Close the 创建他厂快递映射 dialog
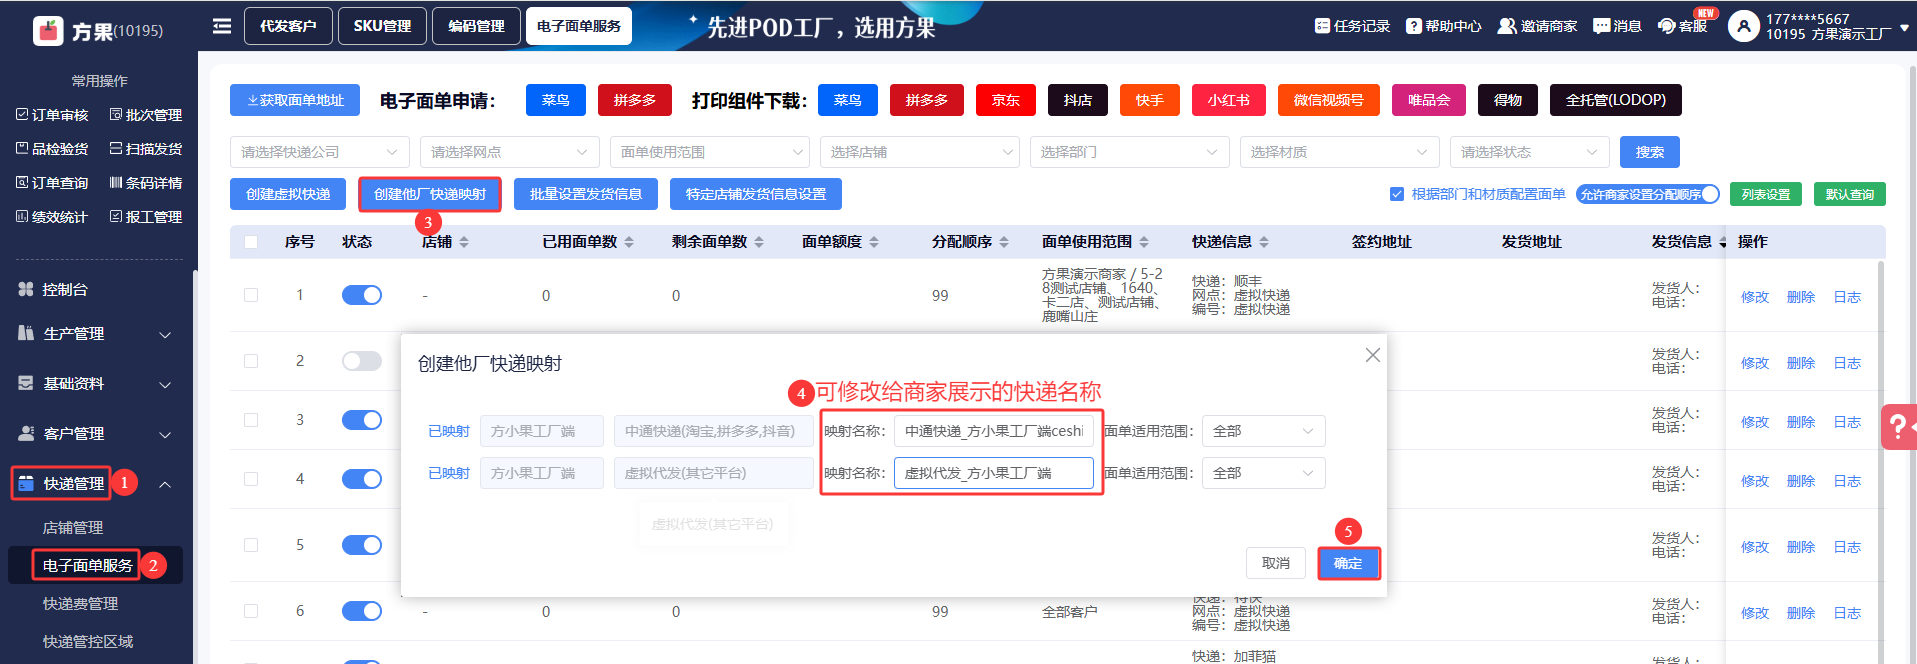The image size is (1917, 664). point(1373,355)
